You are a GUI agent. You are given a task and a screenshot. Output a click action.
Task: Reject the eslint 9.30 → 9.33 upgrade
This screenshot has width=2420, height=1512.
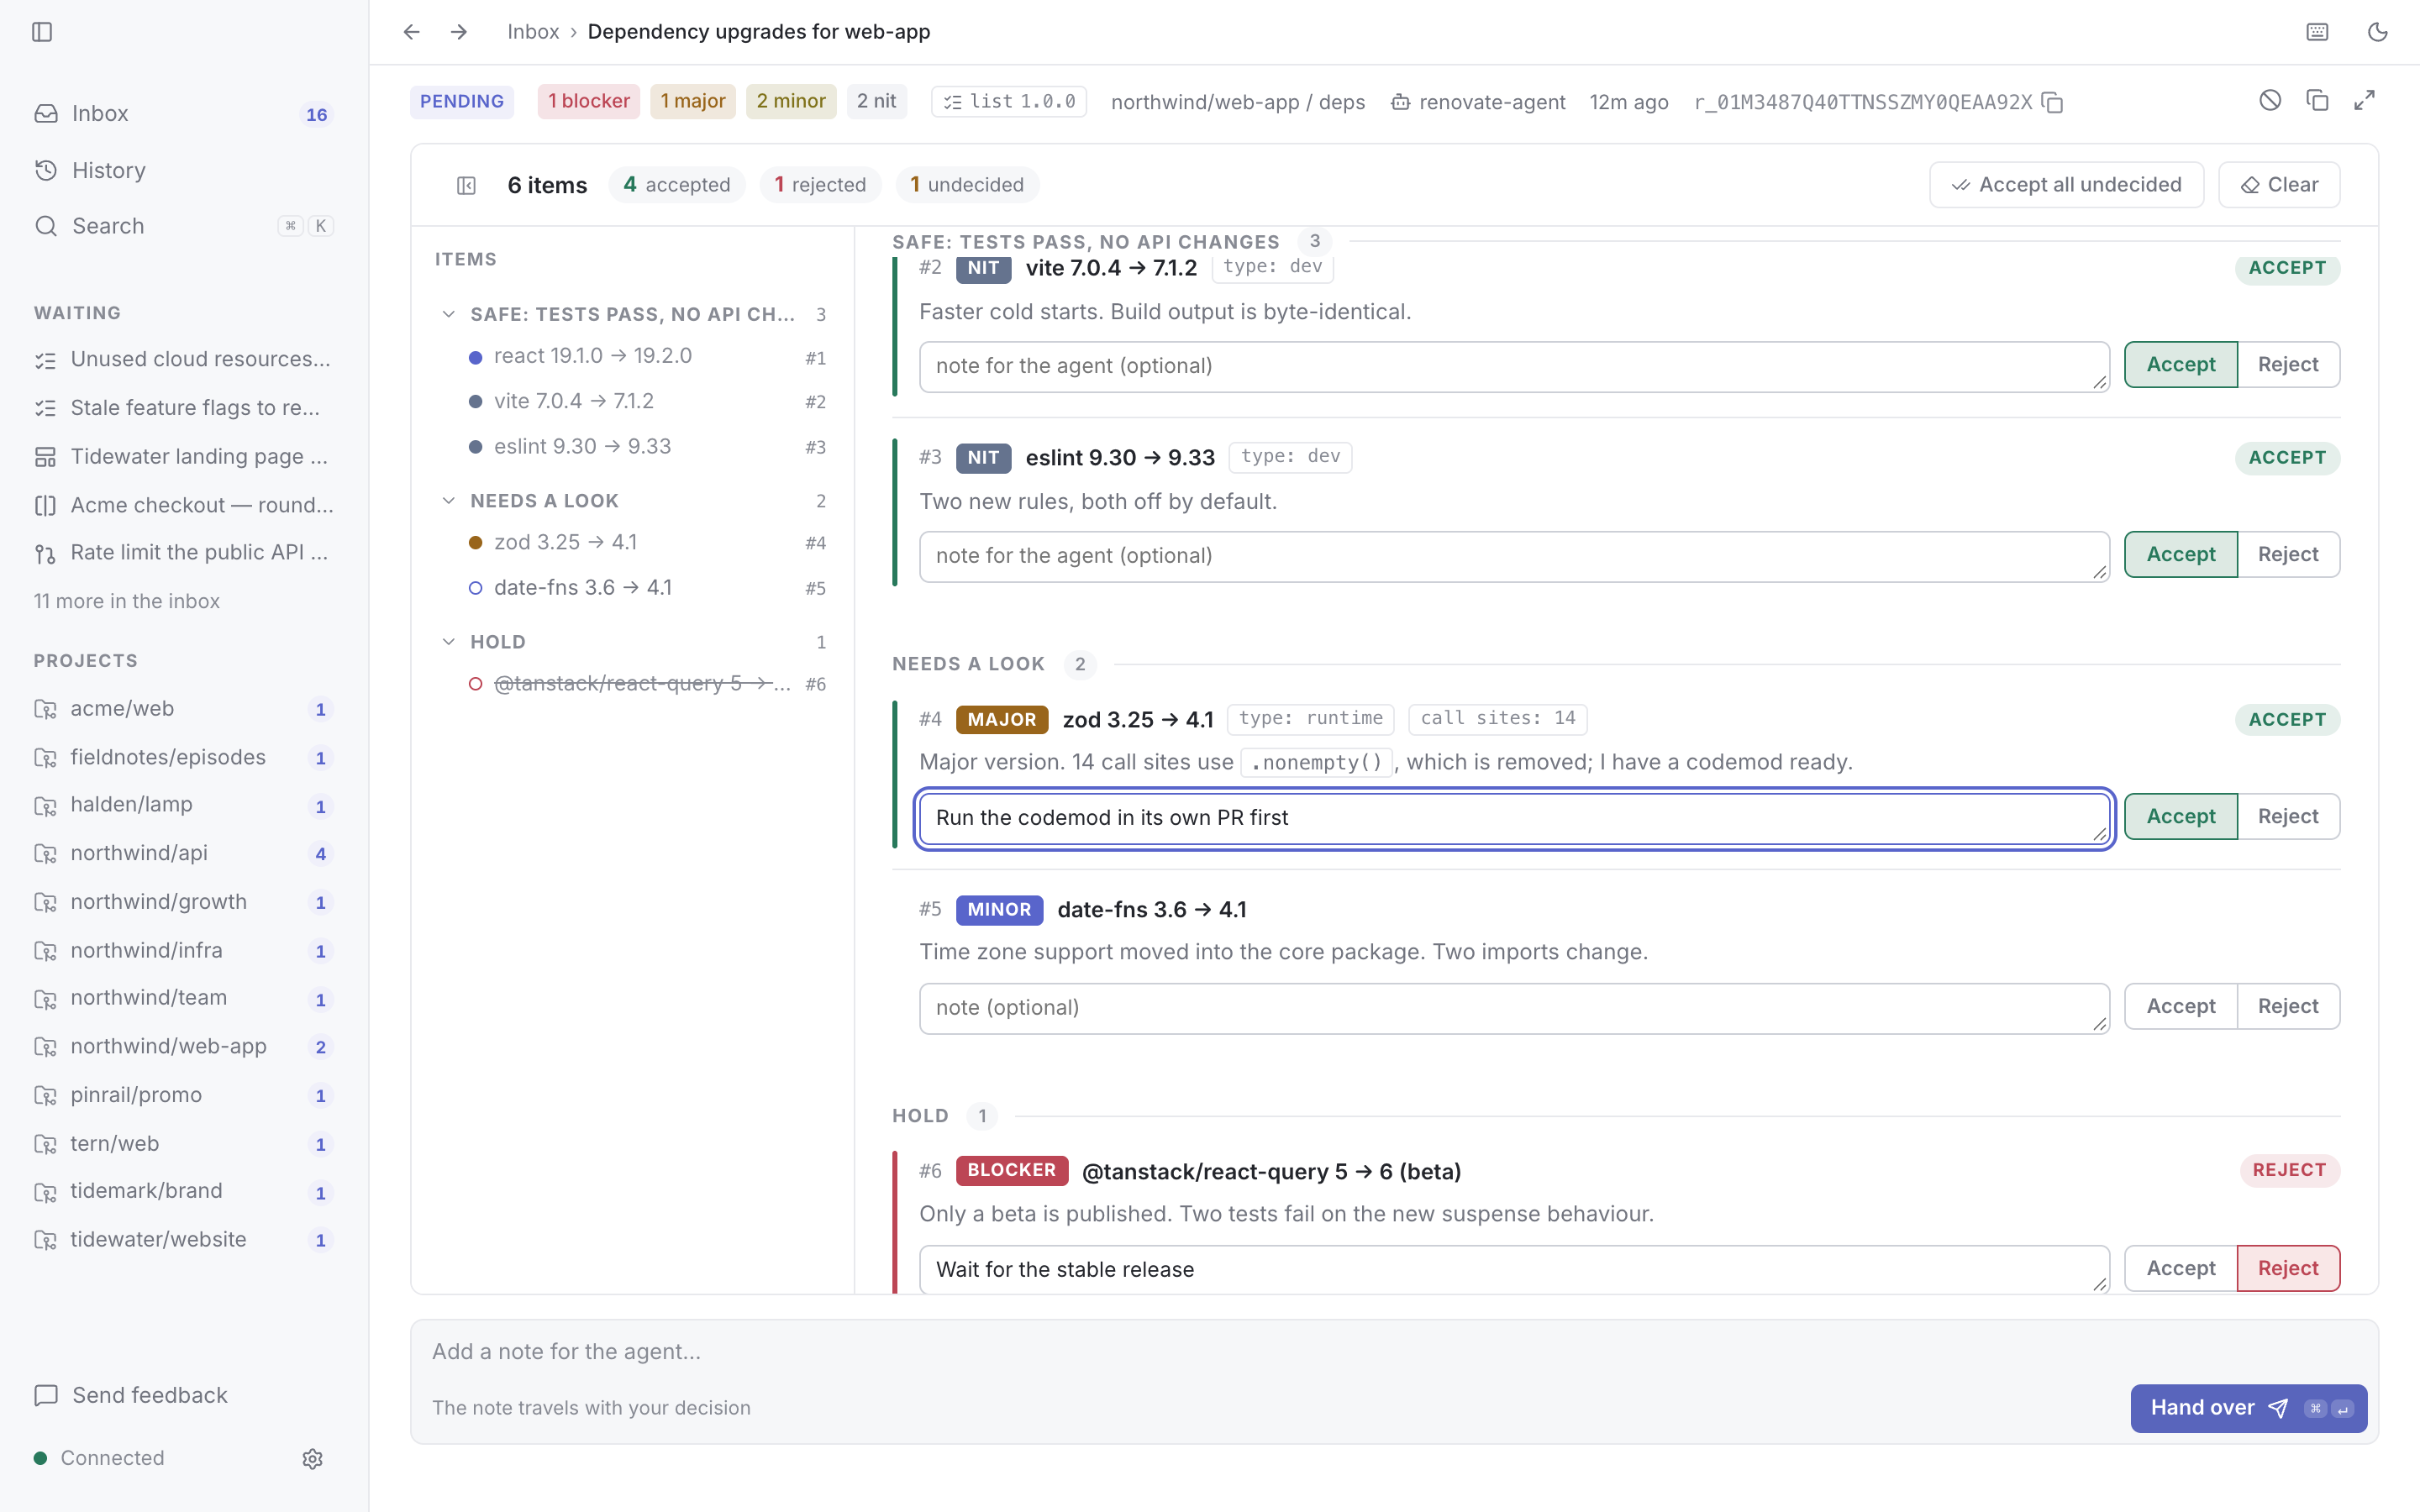(x=2288, y=554)
